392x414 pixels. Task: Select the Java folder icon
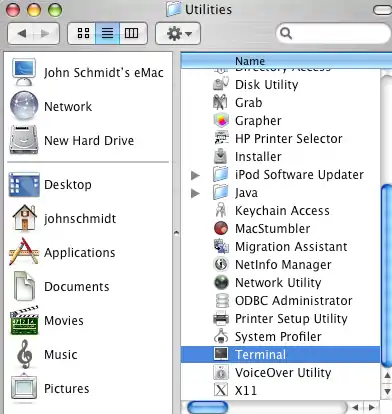pyautogui.click(x=221, y=192)
